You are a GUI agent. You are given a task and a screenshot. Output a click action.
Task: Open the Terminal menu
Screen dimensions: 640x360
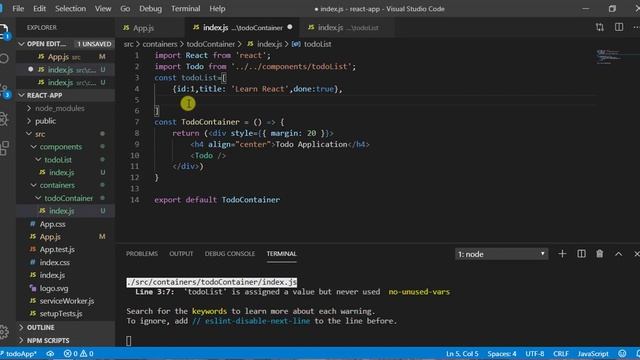[x=186, y=9]
